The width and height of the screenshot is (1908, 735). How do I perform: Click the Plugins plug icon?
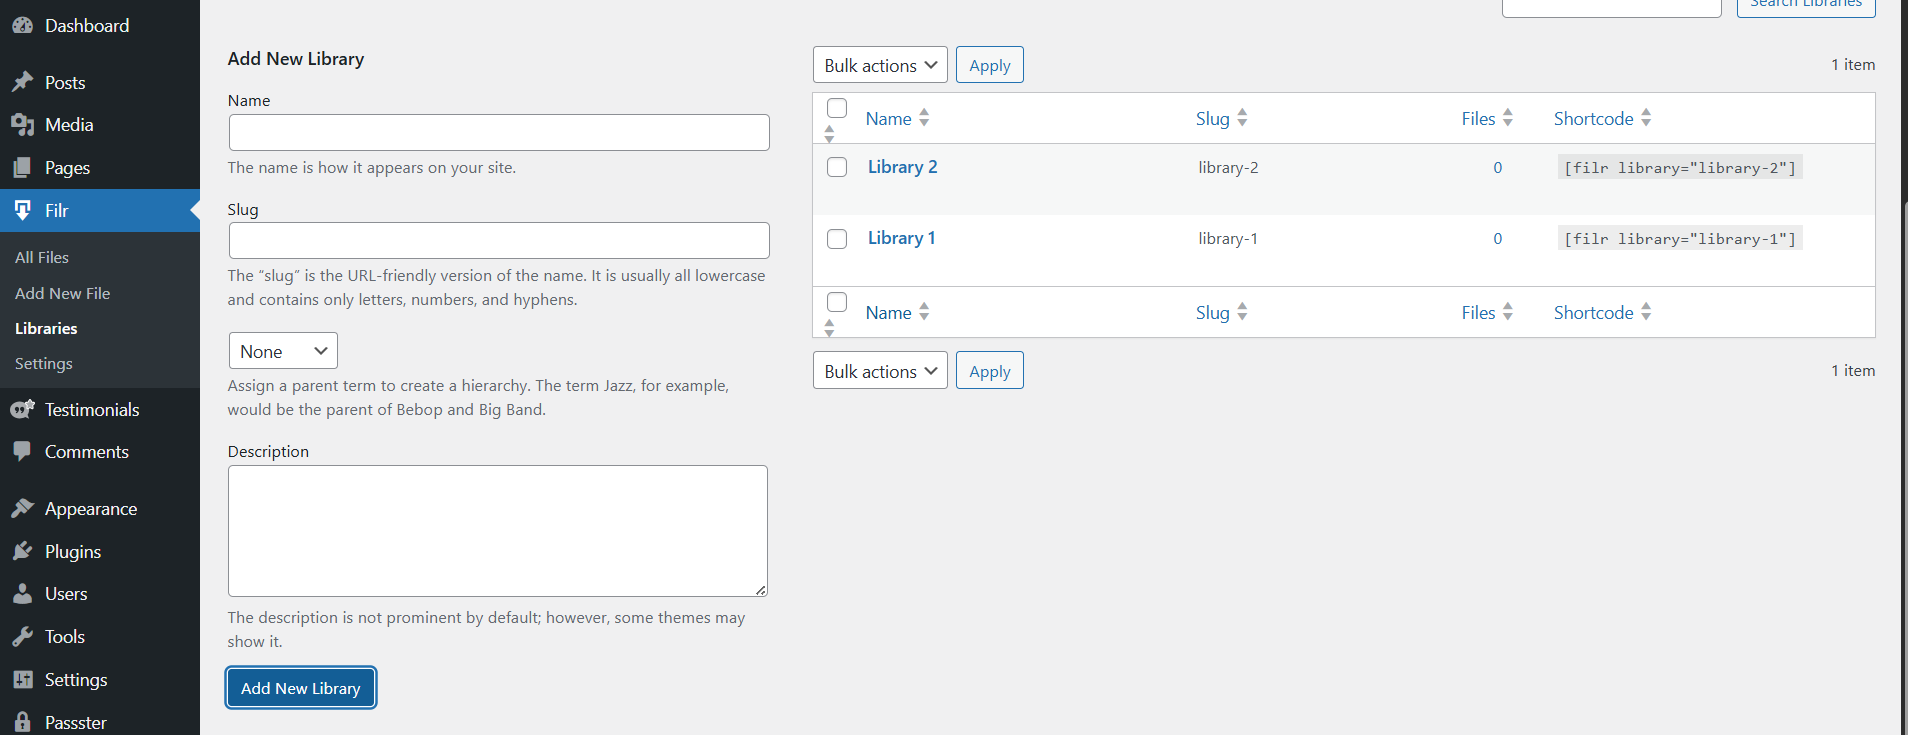[x=22, y=551]
